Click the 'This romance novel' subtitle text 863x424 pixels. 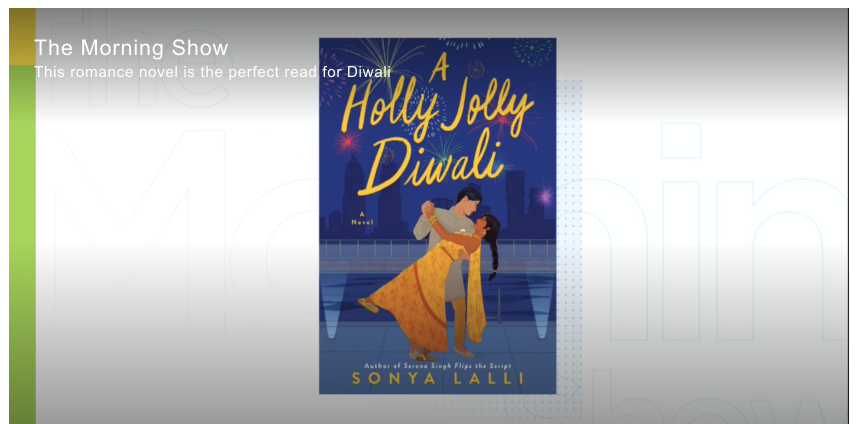212,72
